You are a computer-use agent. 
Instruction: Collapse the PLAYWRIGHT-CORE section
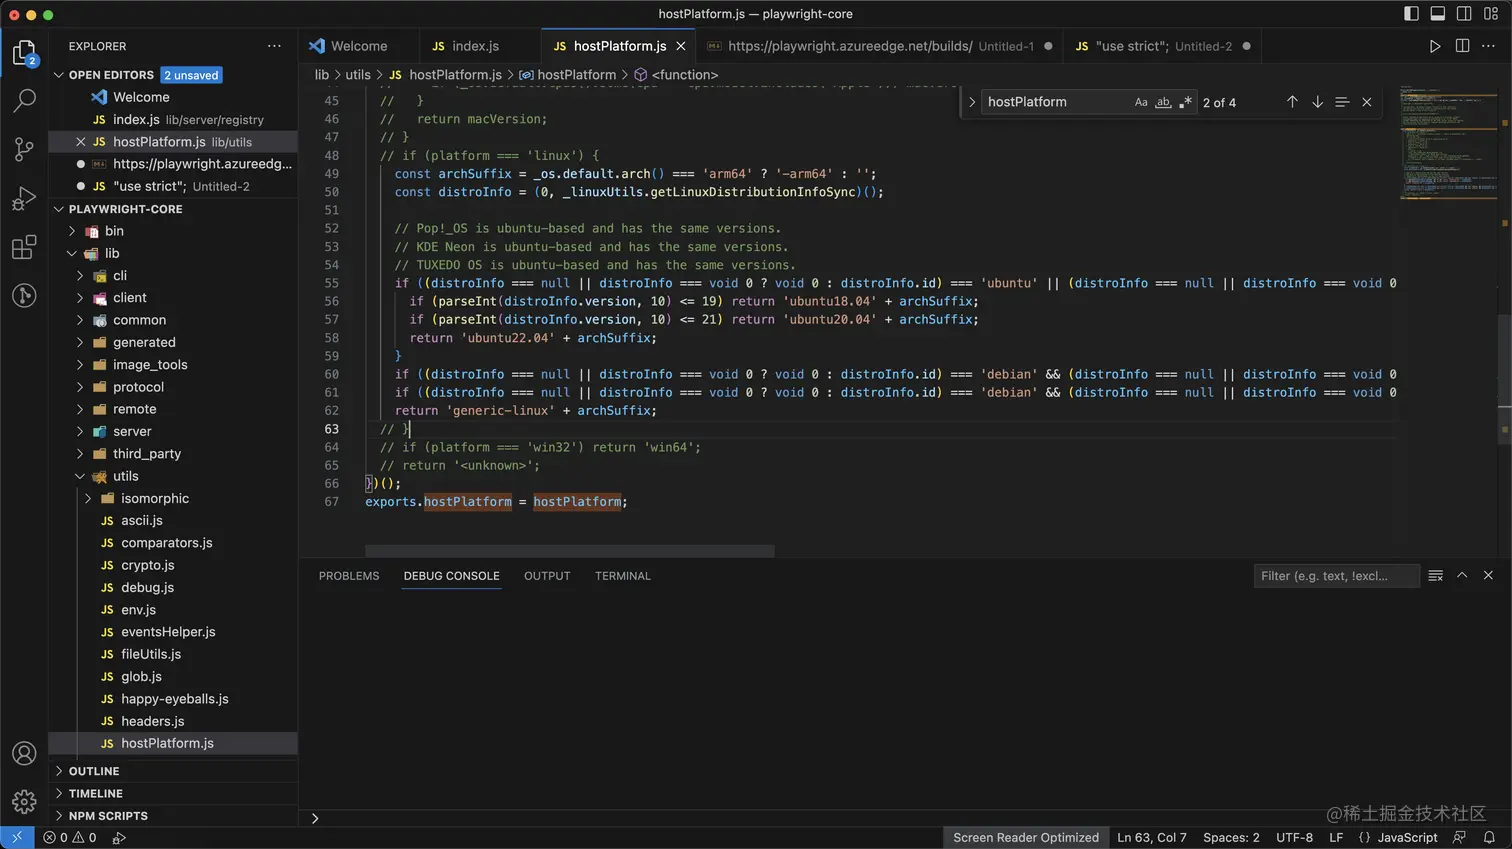click(59, 209)
